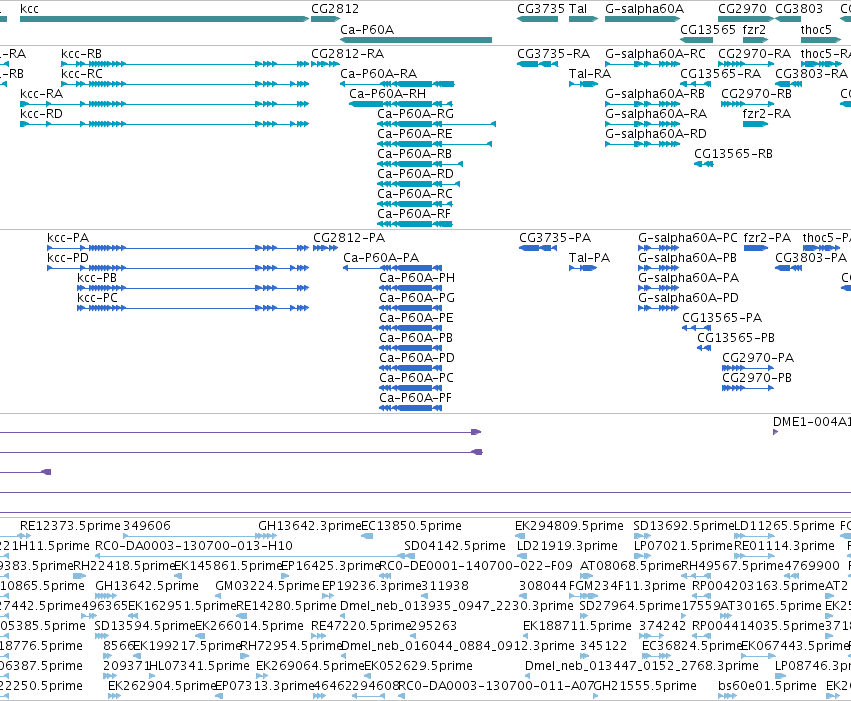The height and width of the screenshot is (701, 851).
Task: Select Ca-P60A-RE transcript
Action: 435,144
